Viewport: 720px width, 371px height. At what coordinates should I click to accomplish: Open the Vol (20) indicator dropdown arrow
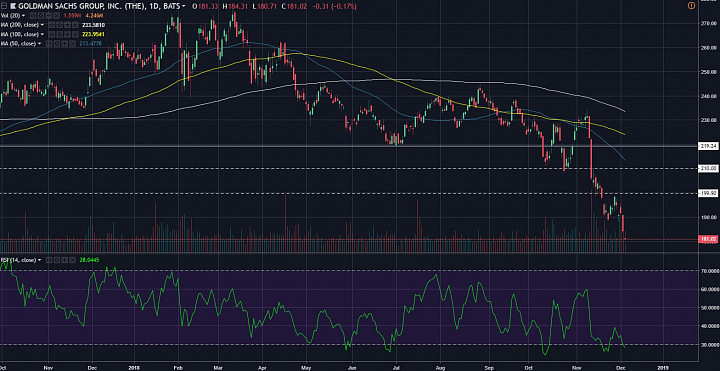23,15
